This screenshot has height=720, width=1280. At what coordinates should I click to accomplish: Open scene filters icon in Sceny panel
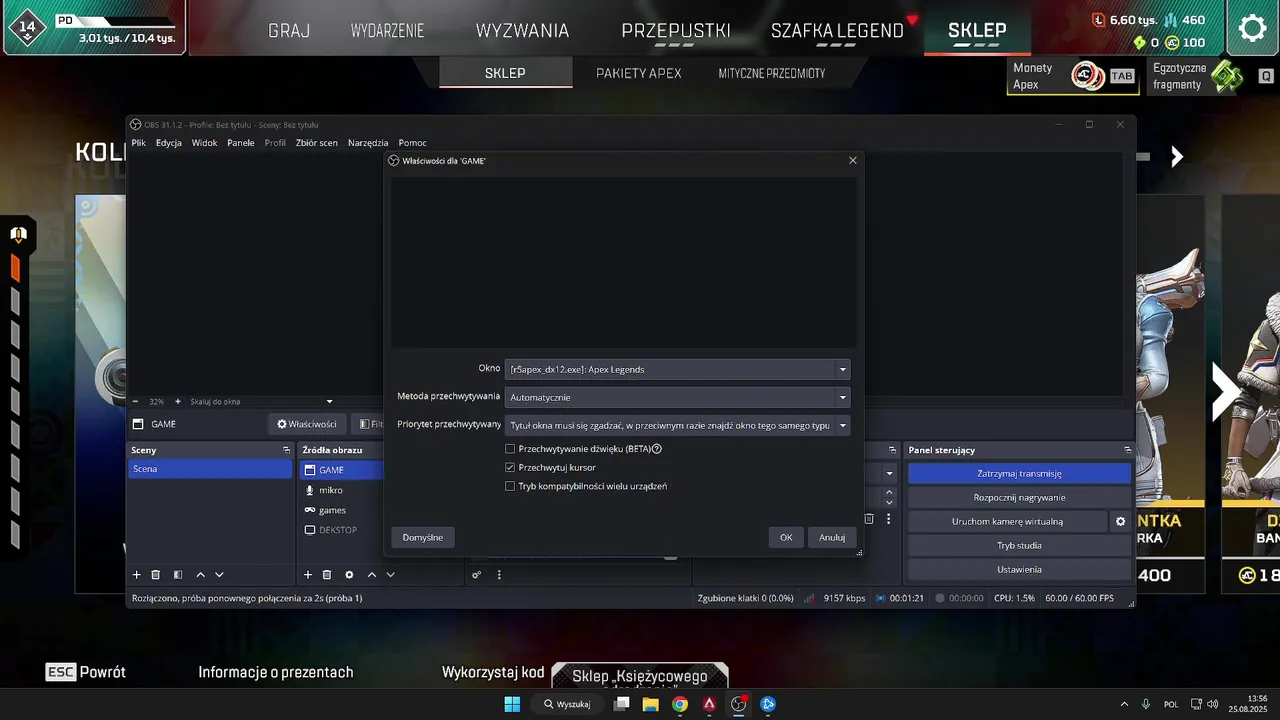(x=178, y=575)
